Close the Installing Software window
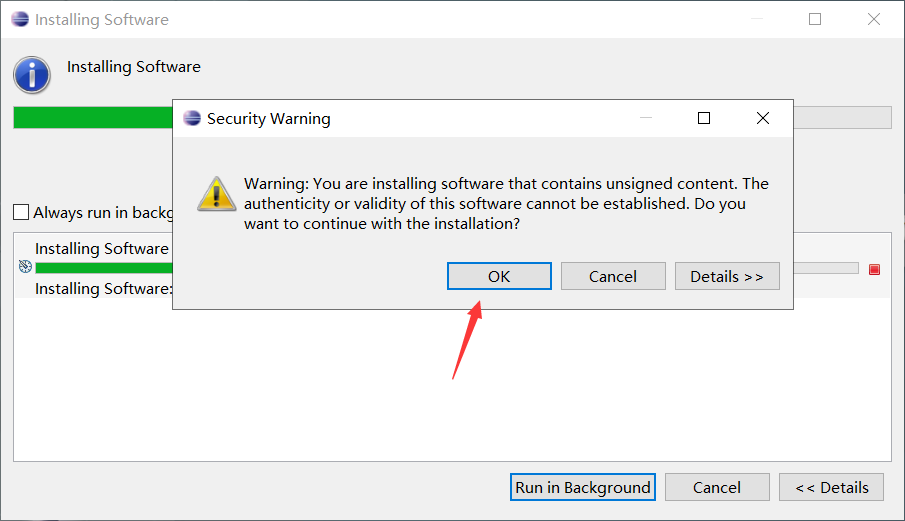 [874, 19]
